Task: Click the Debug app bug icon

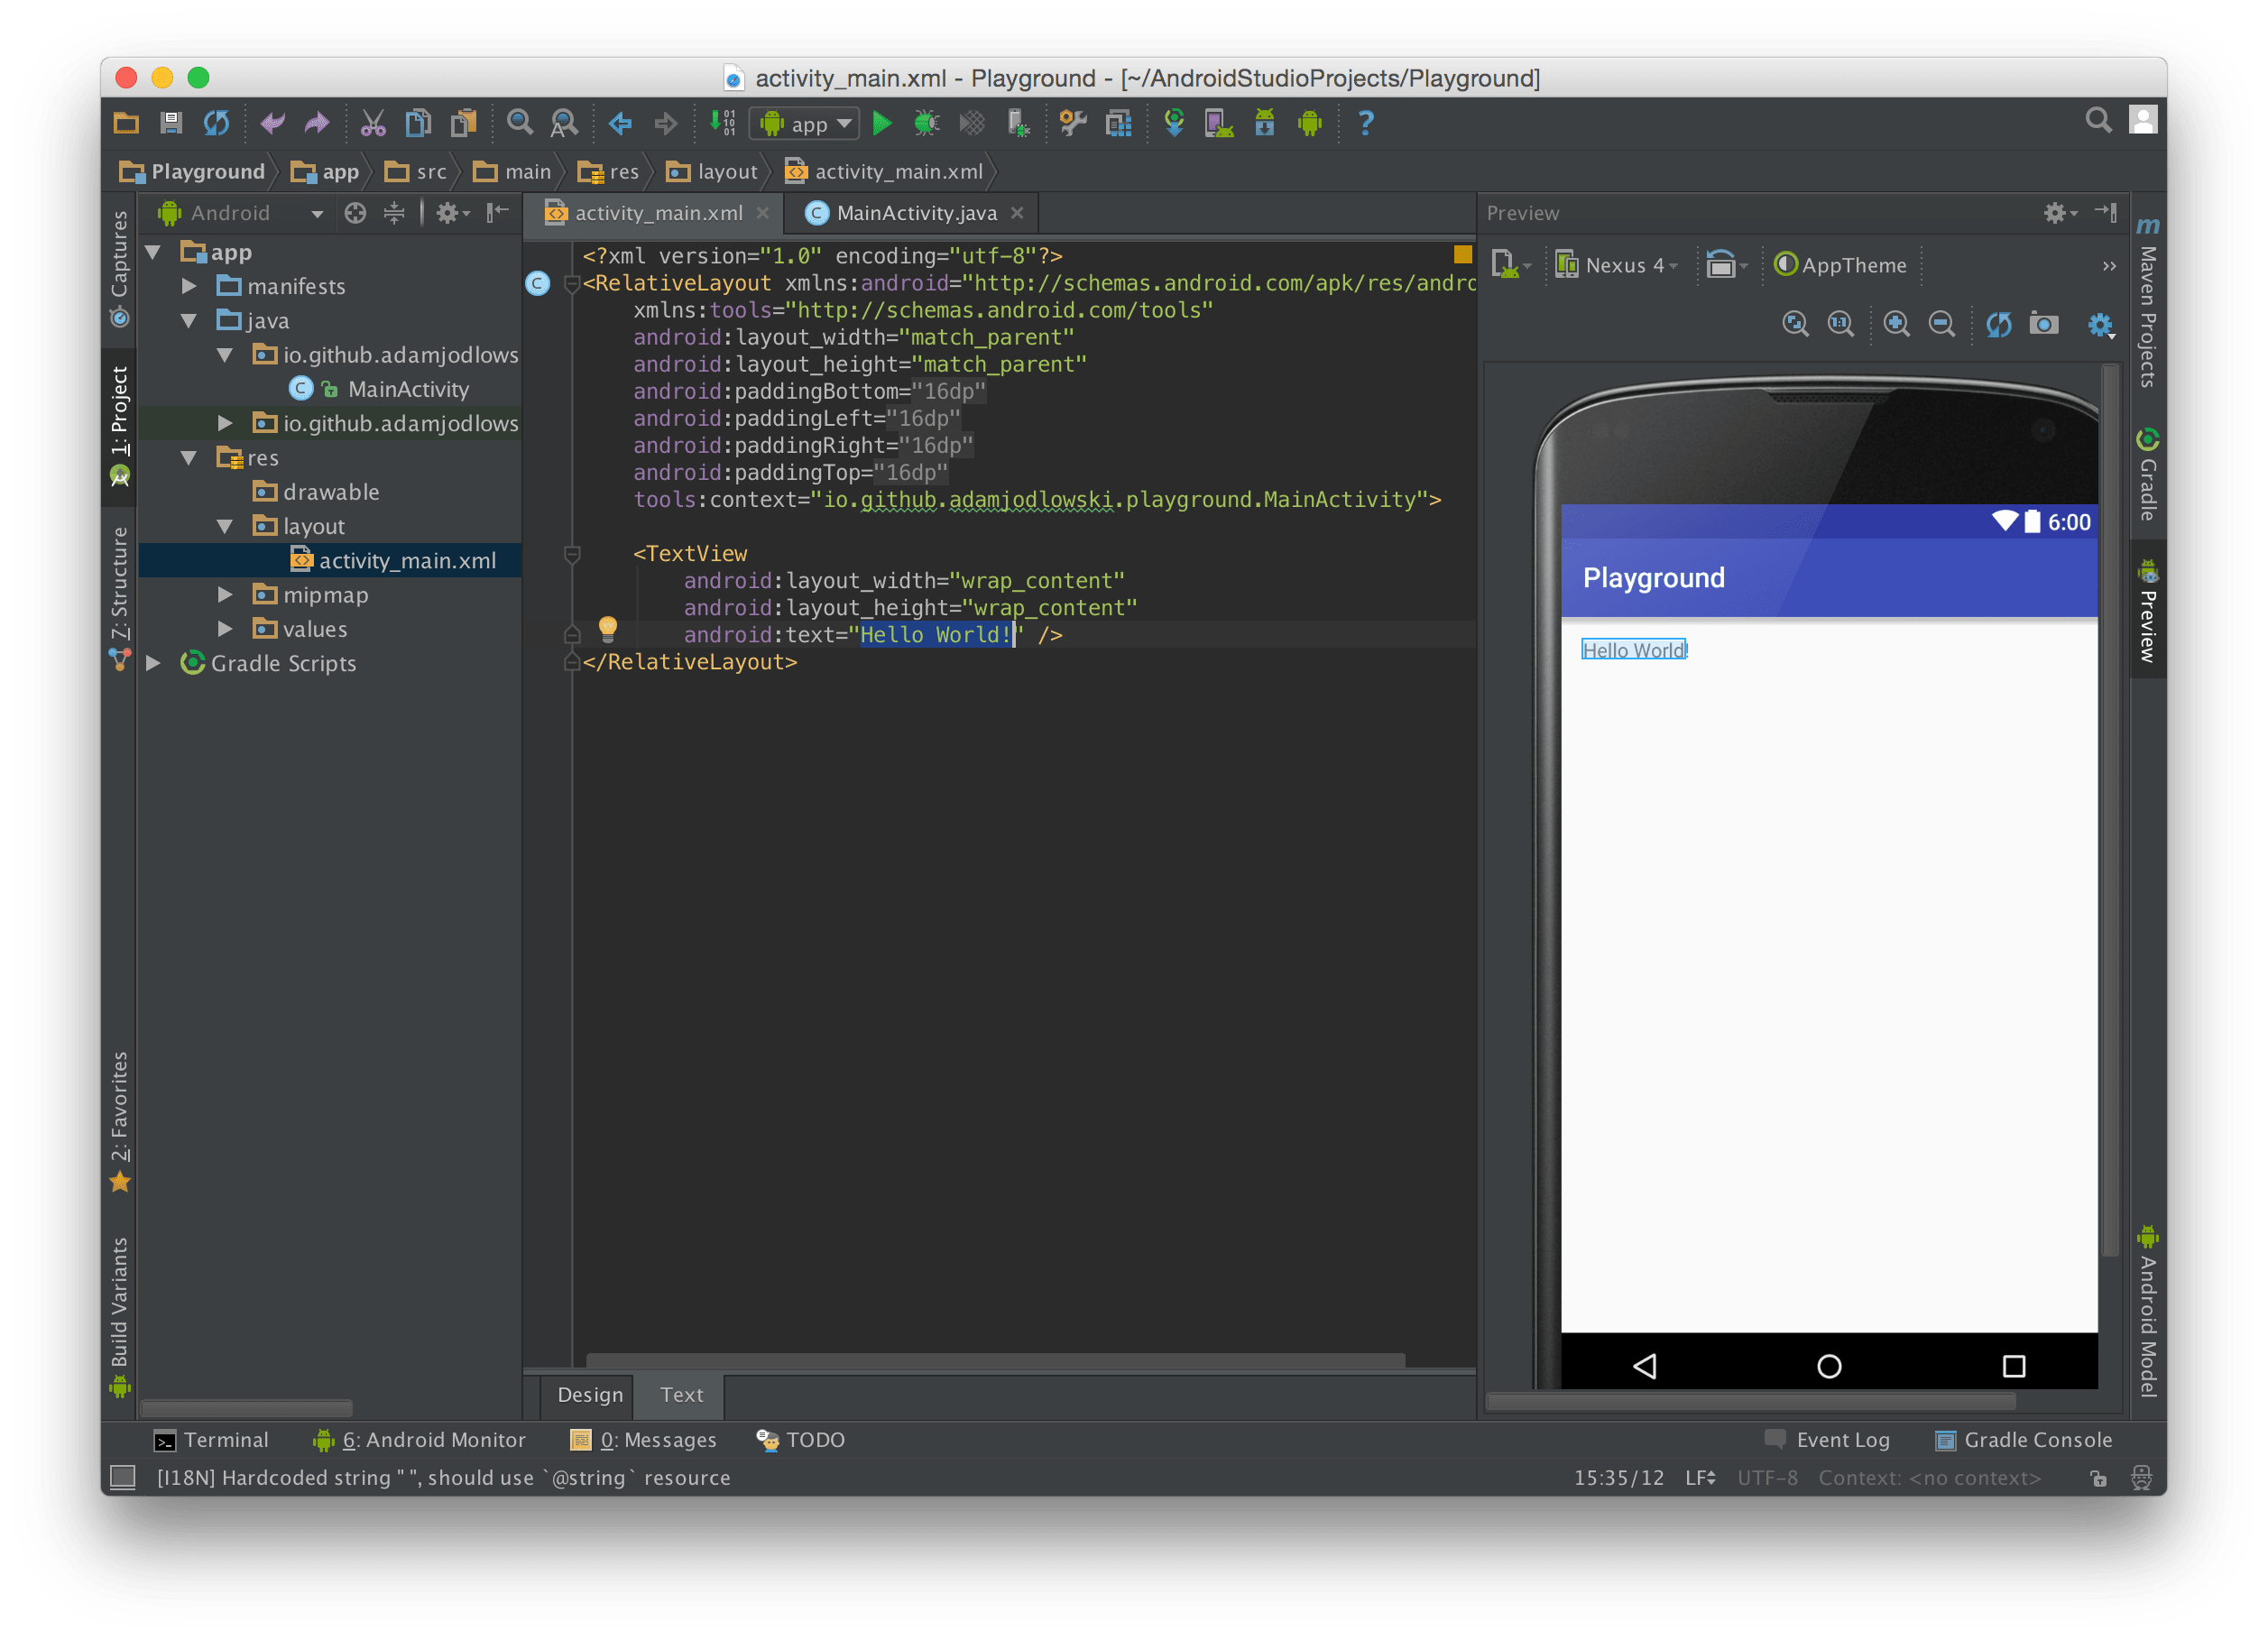Action: (926, 124)
